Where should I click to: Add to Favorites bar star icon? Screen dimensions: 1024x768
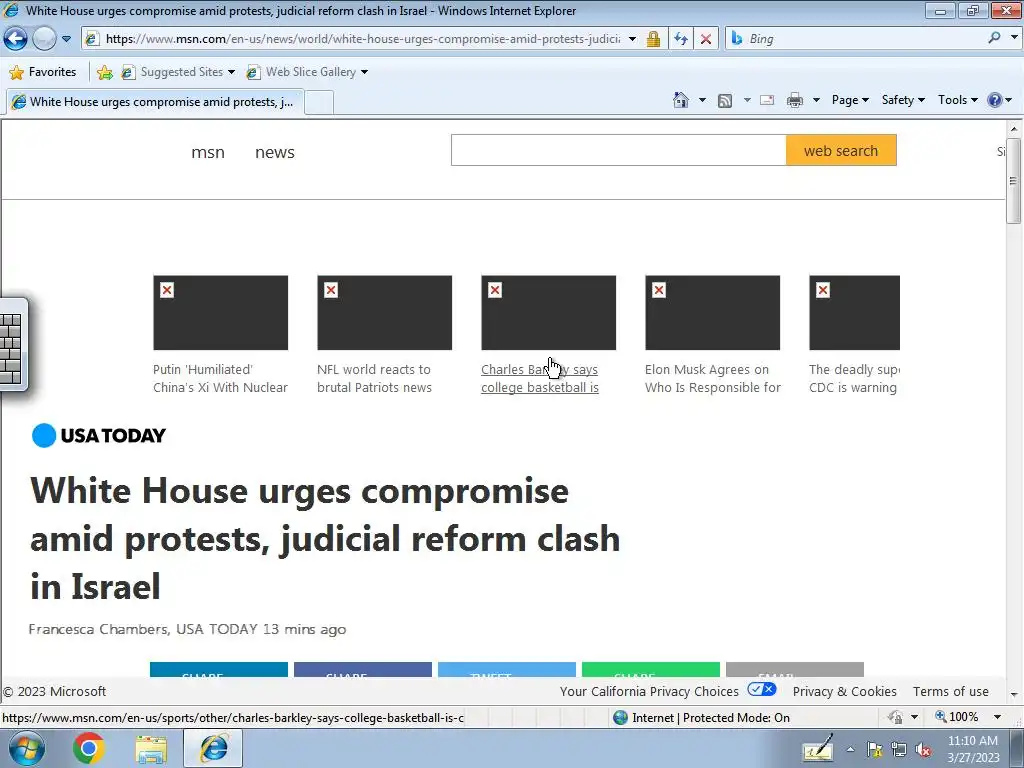pos(104,72)
